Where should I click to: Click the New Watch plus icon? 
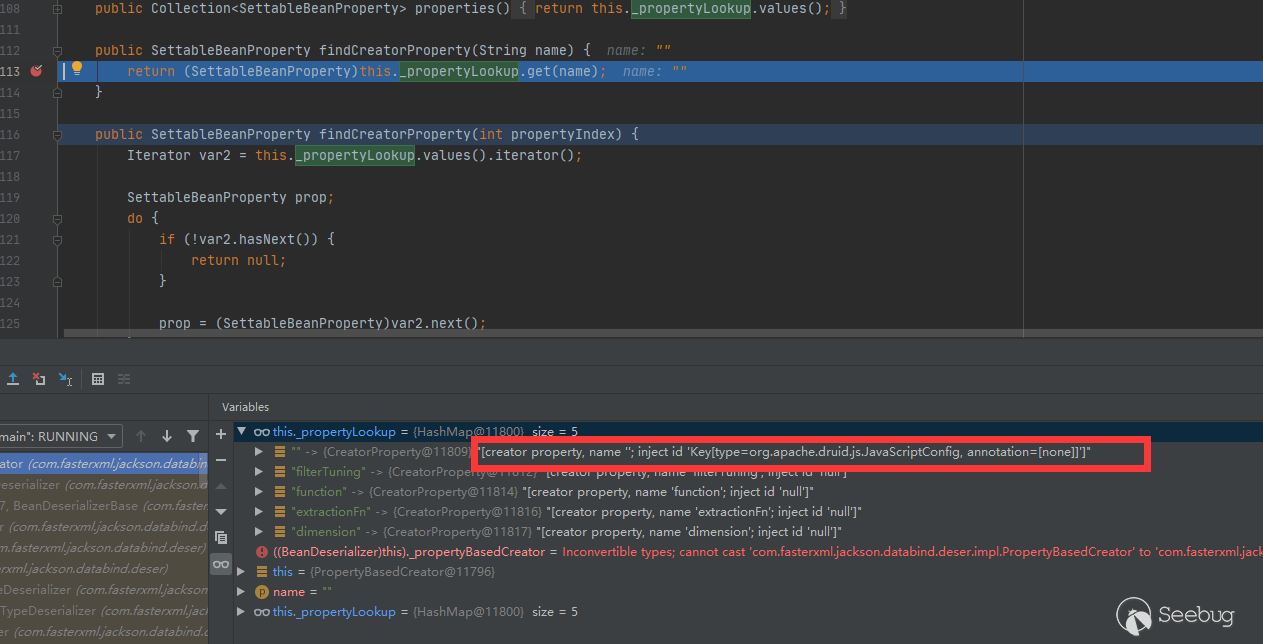[221, 434]
